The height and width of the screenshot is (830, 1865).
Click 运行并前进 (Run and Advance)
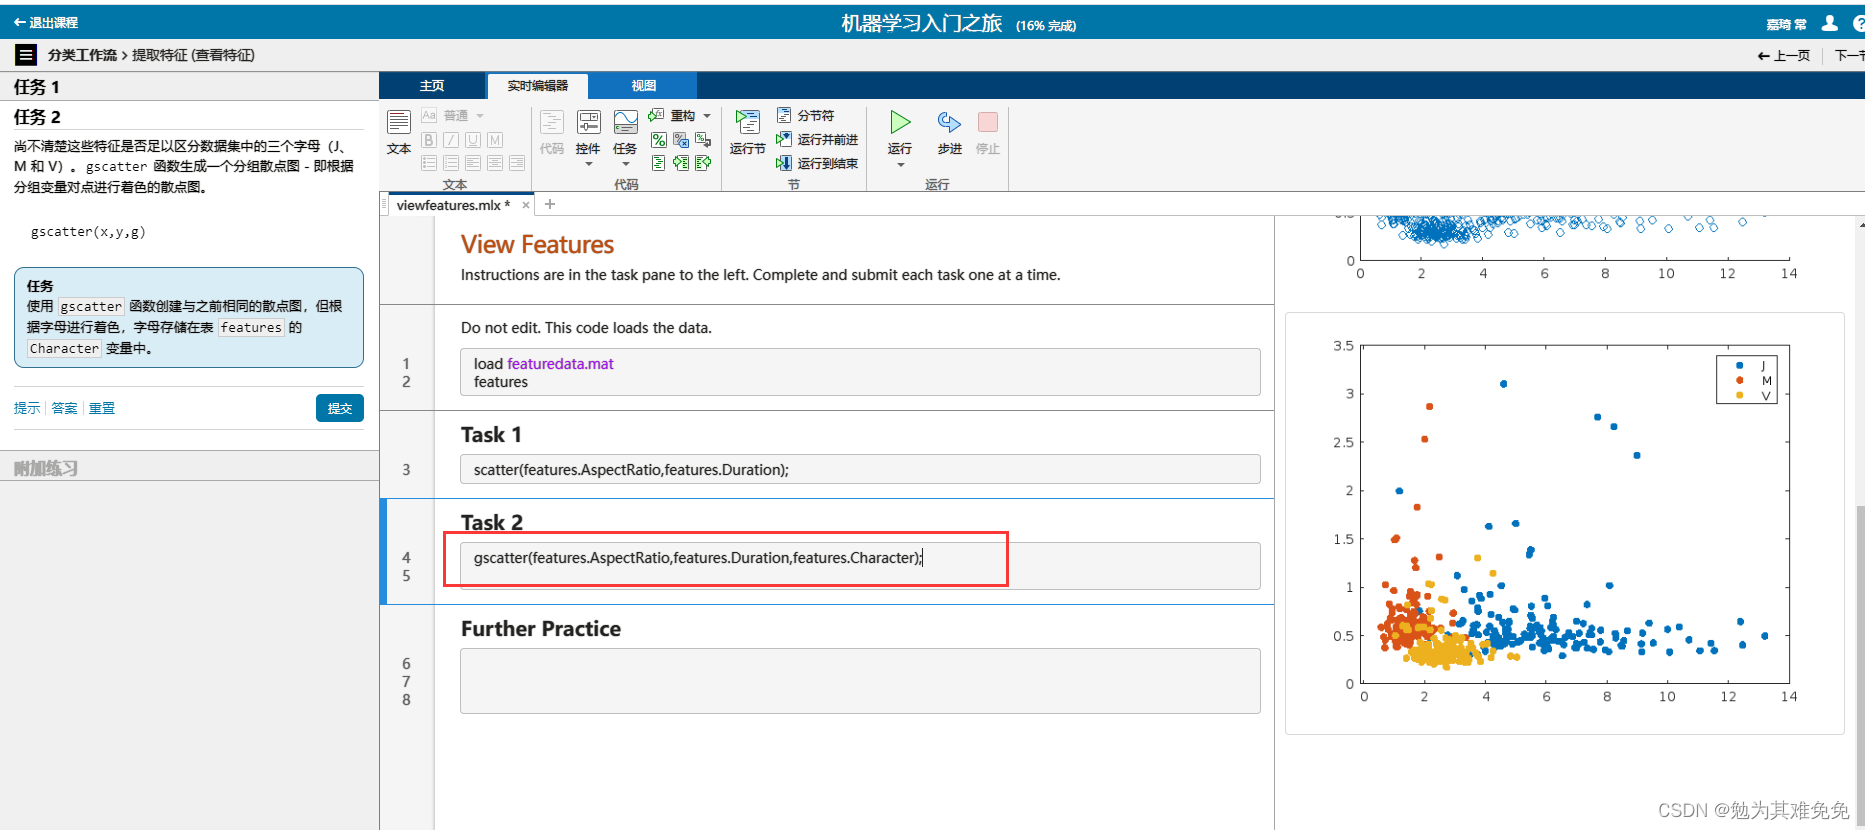pos(817,140)
